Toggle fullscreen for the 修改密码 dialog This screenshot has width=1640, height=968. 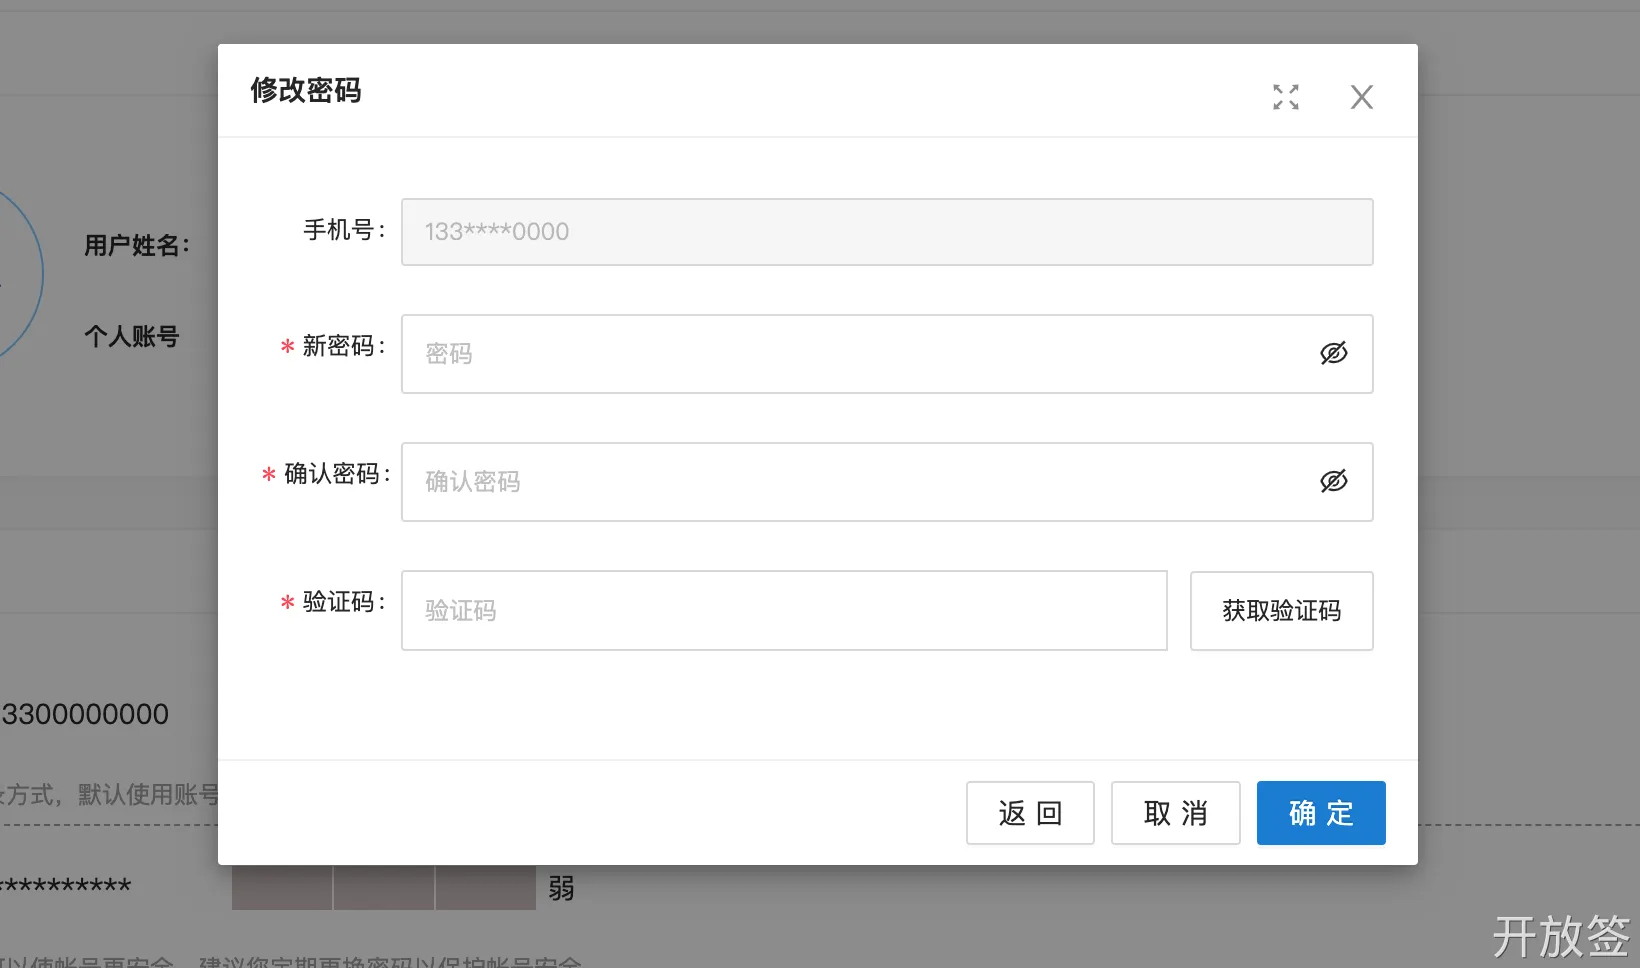coord(1286,97)
